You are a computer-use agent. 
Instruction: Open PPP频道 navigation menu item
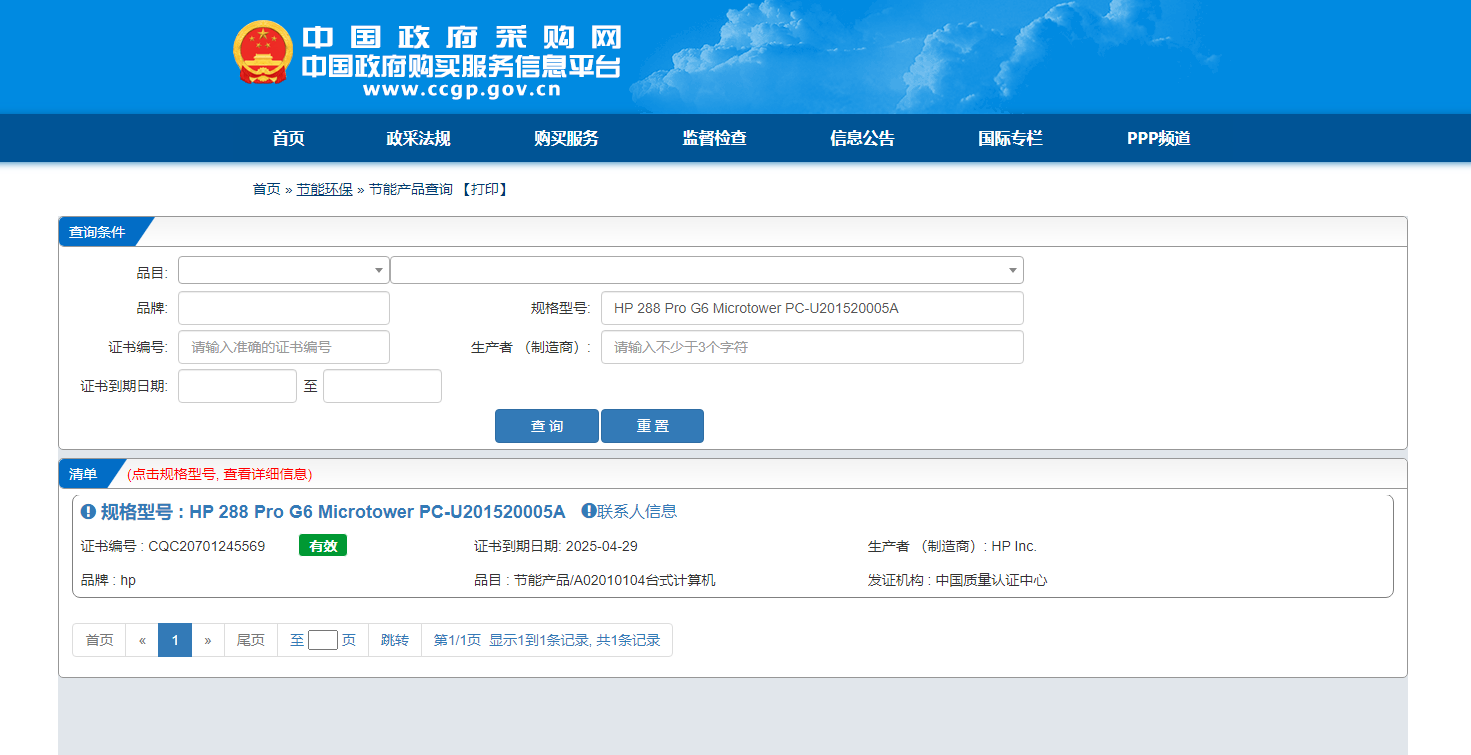(x=1158, y=138)
